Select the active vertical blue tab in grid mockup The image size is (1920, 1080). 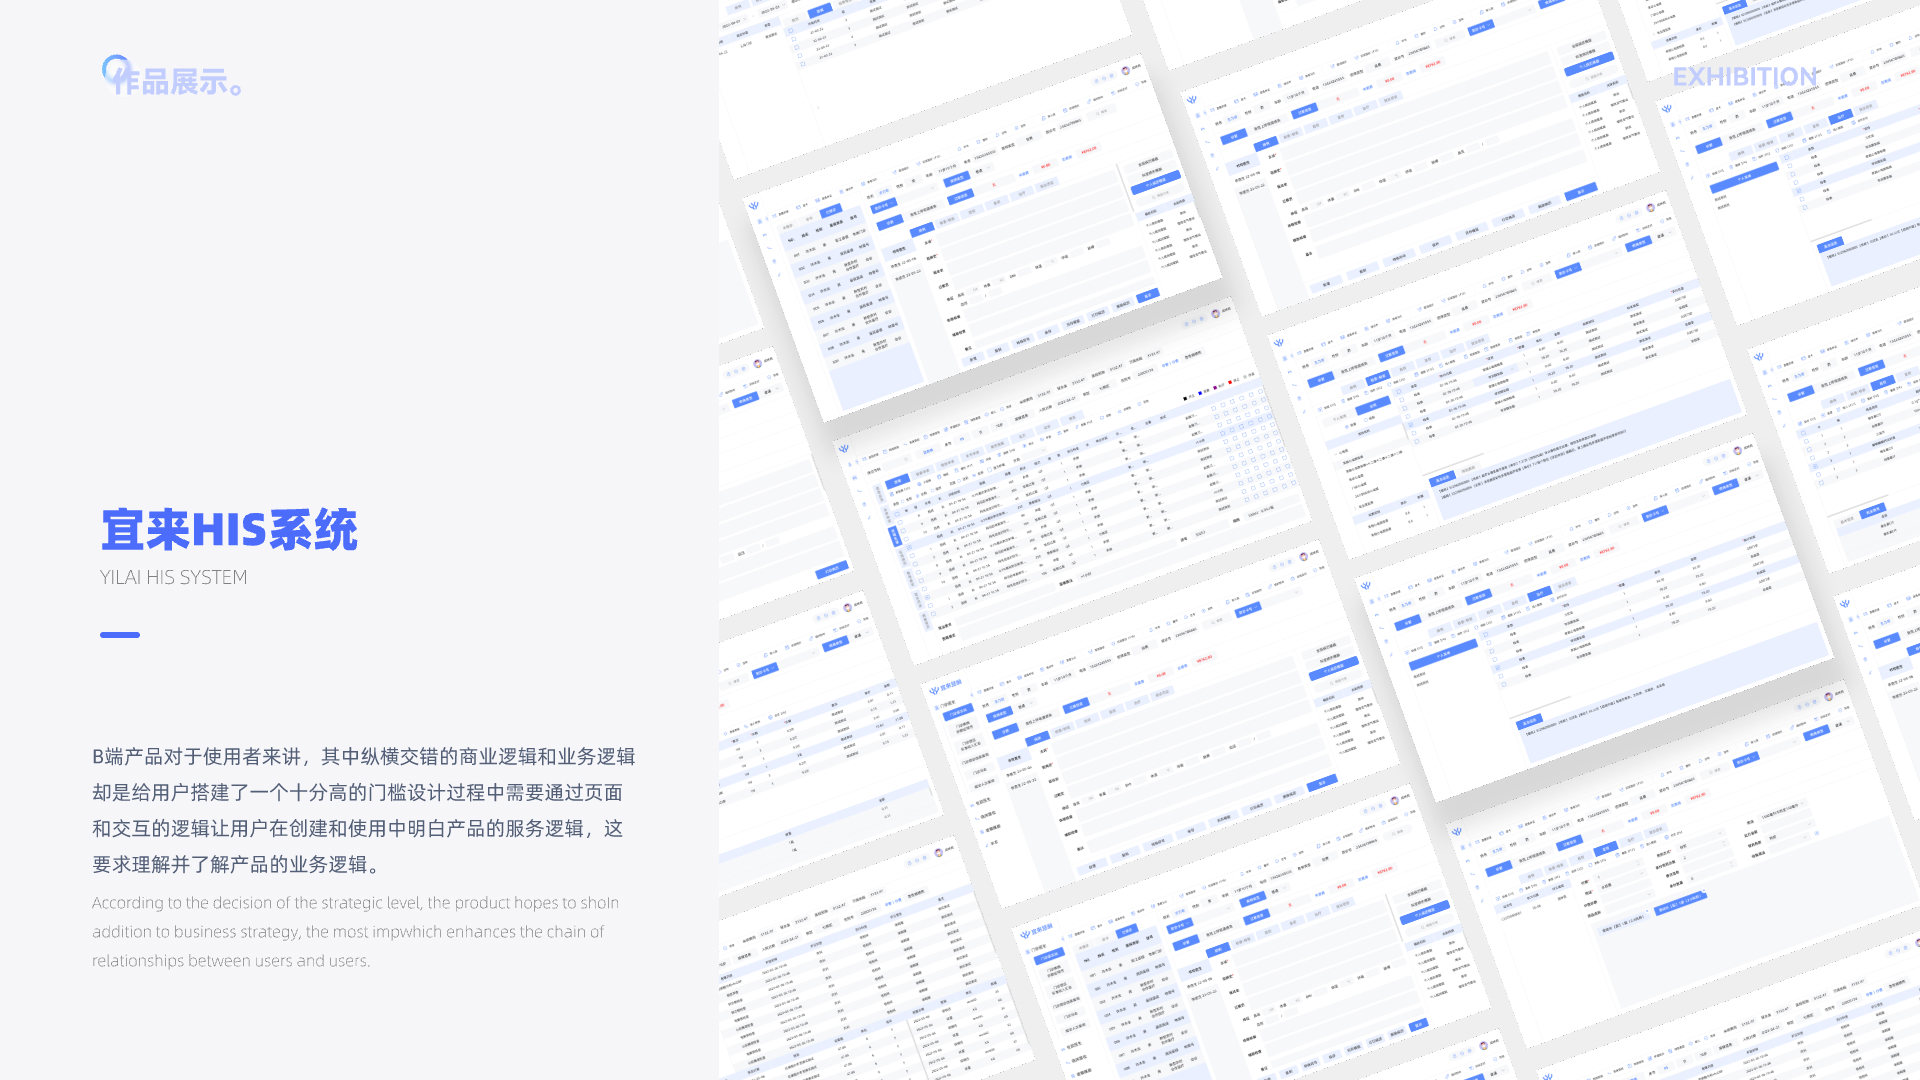[x=895, y=536]
